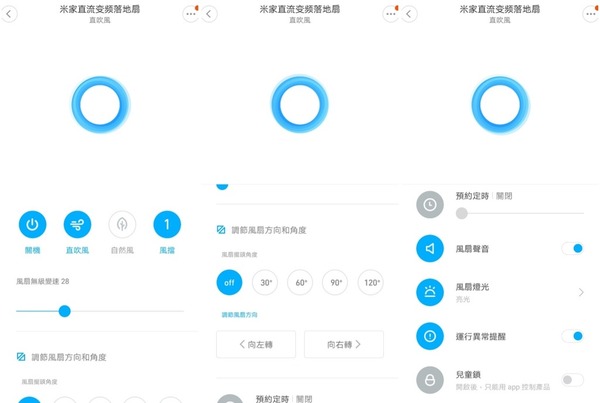Tap 調節風扇方向和角度 header icon on middle screen
Screen dimensions: 600x403
[221, 230]
